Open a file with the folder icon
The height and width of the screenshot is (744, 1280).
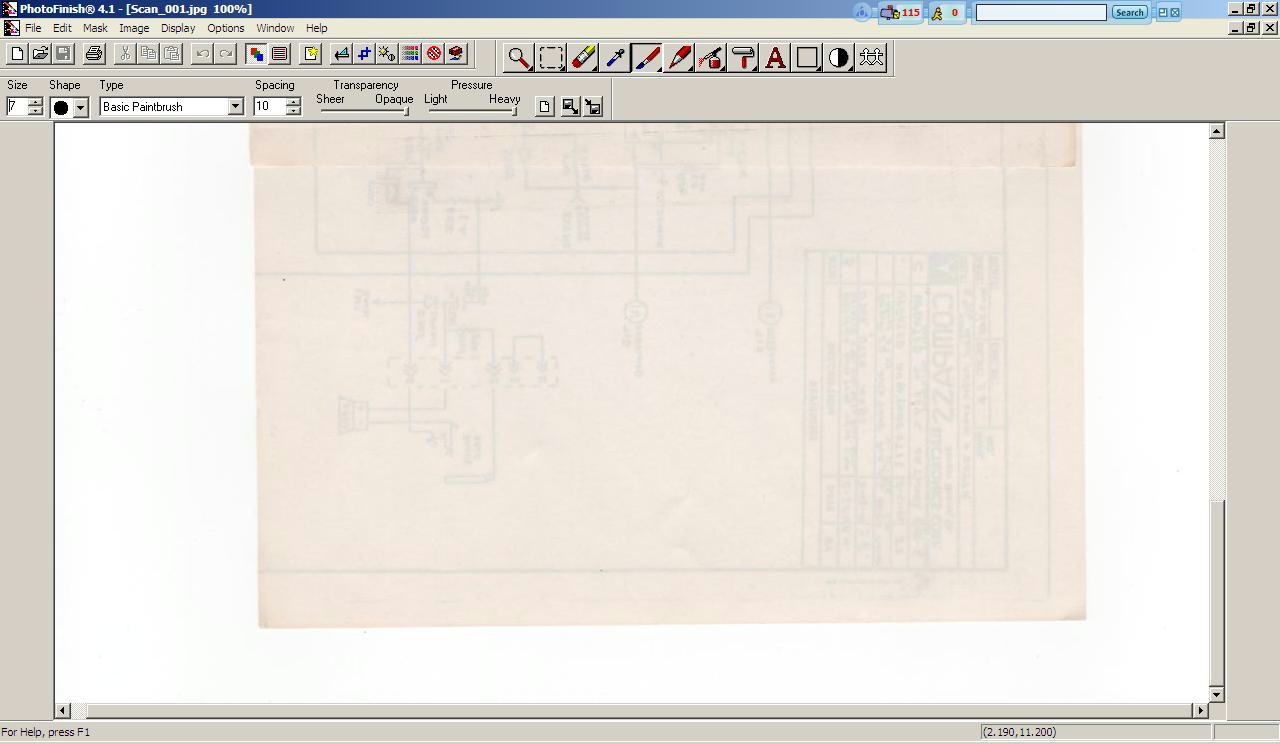point(40,53)
